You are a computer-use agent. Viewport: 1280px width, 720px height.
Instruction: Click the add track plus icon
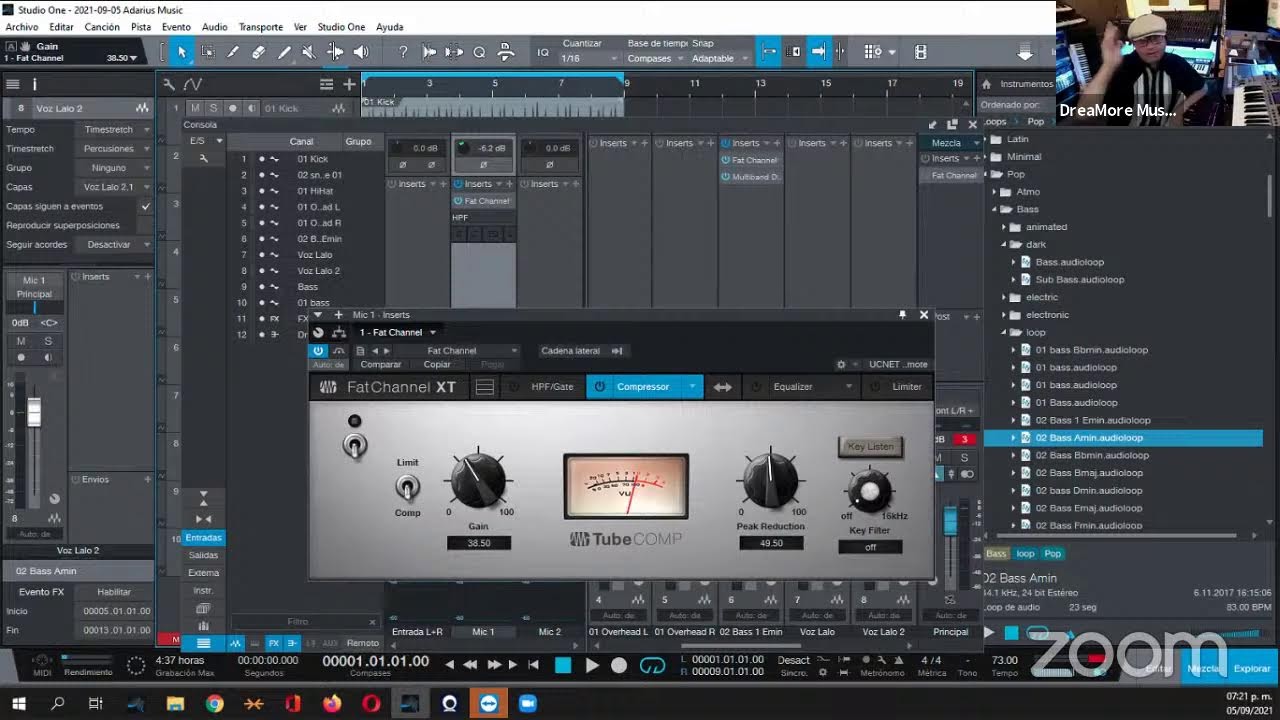pos(349,84)
